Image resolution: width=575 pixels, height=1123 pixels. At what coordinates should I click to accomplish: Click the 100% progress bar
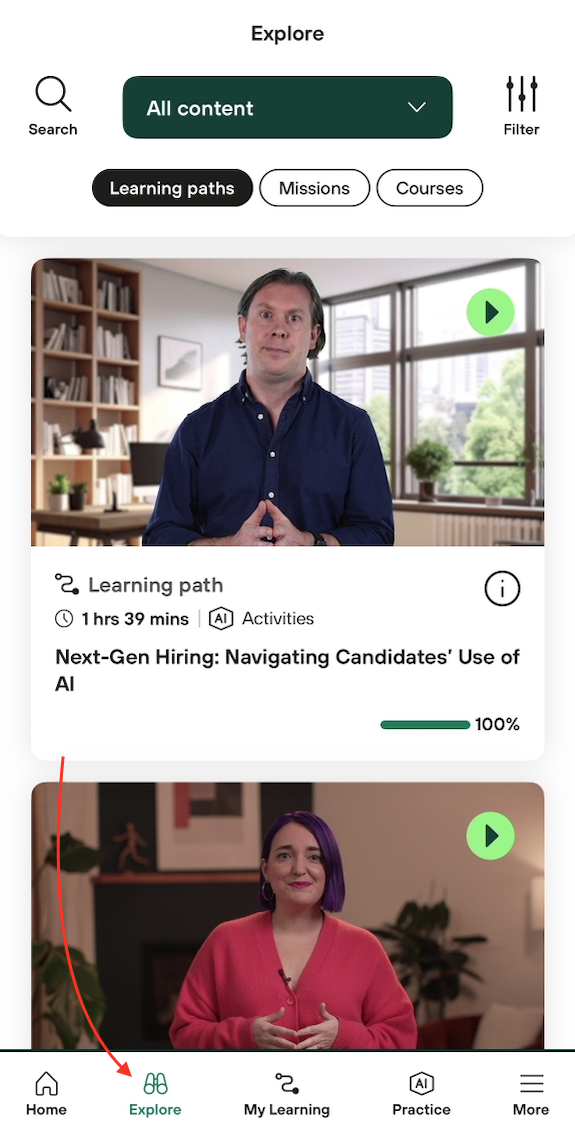point(425,725)
